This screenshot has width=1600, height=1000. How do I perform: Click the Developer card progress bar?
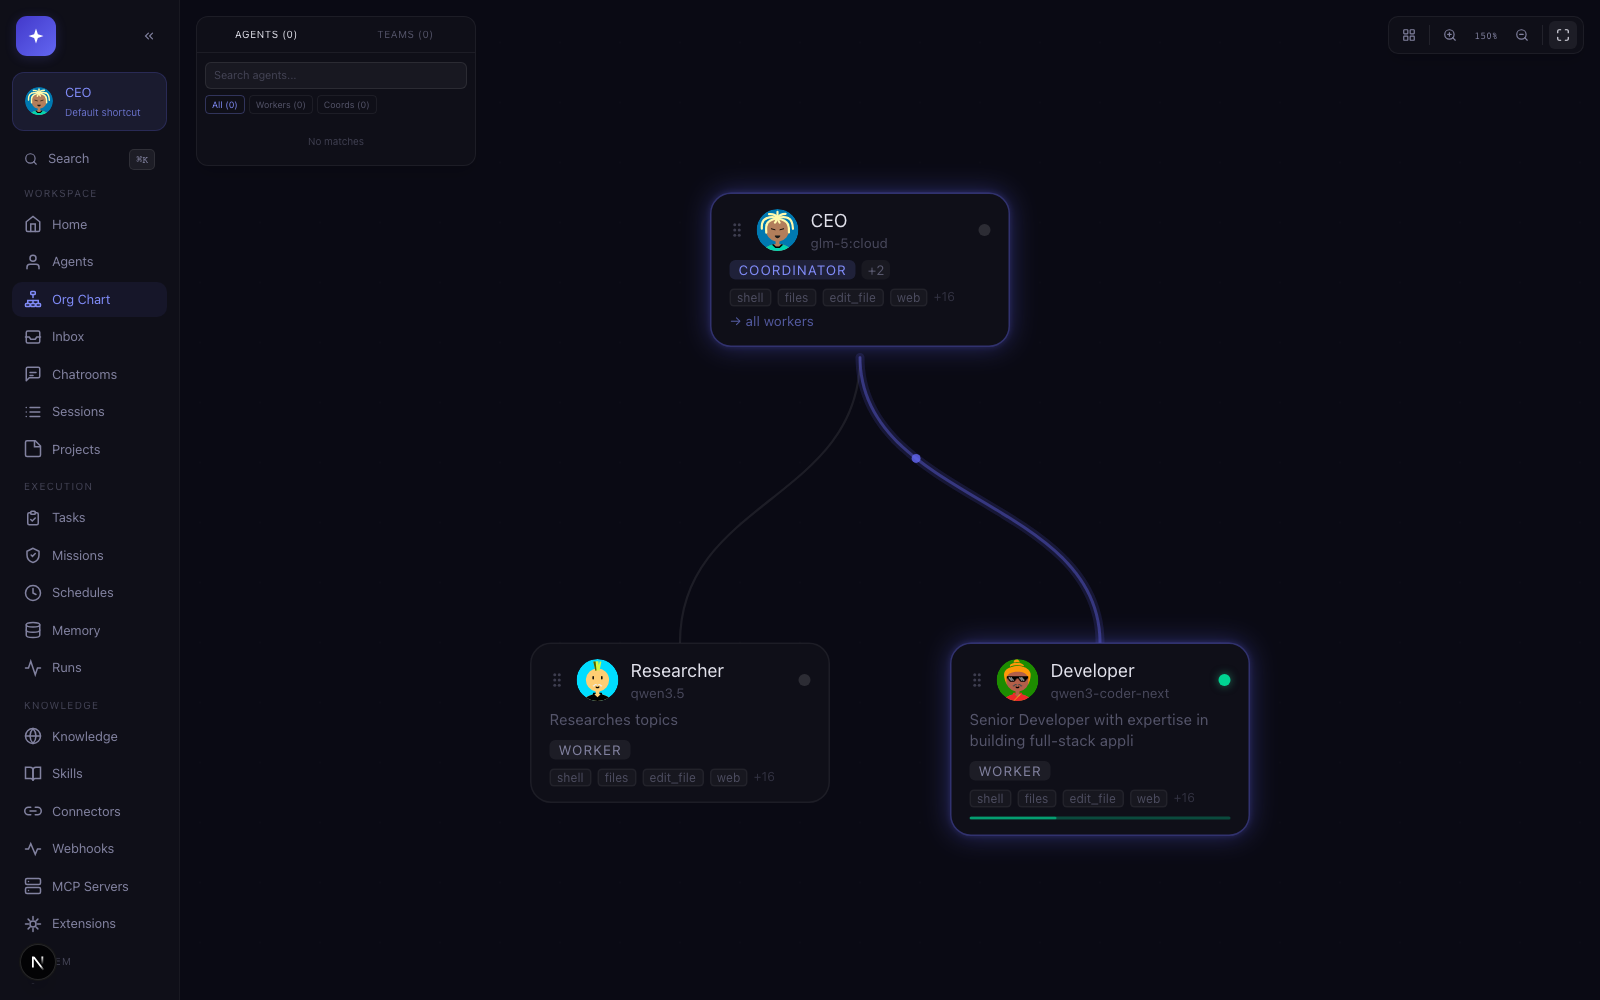1099,817
